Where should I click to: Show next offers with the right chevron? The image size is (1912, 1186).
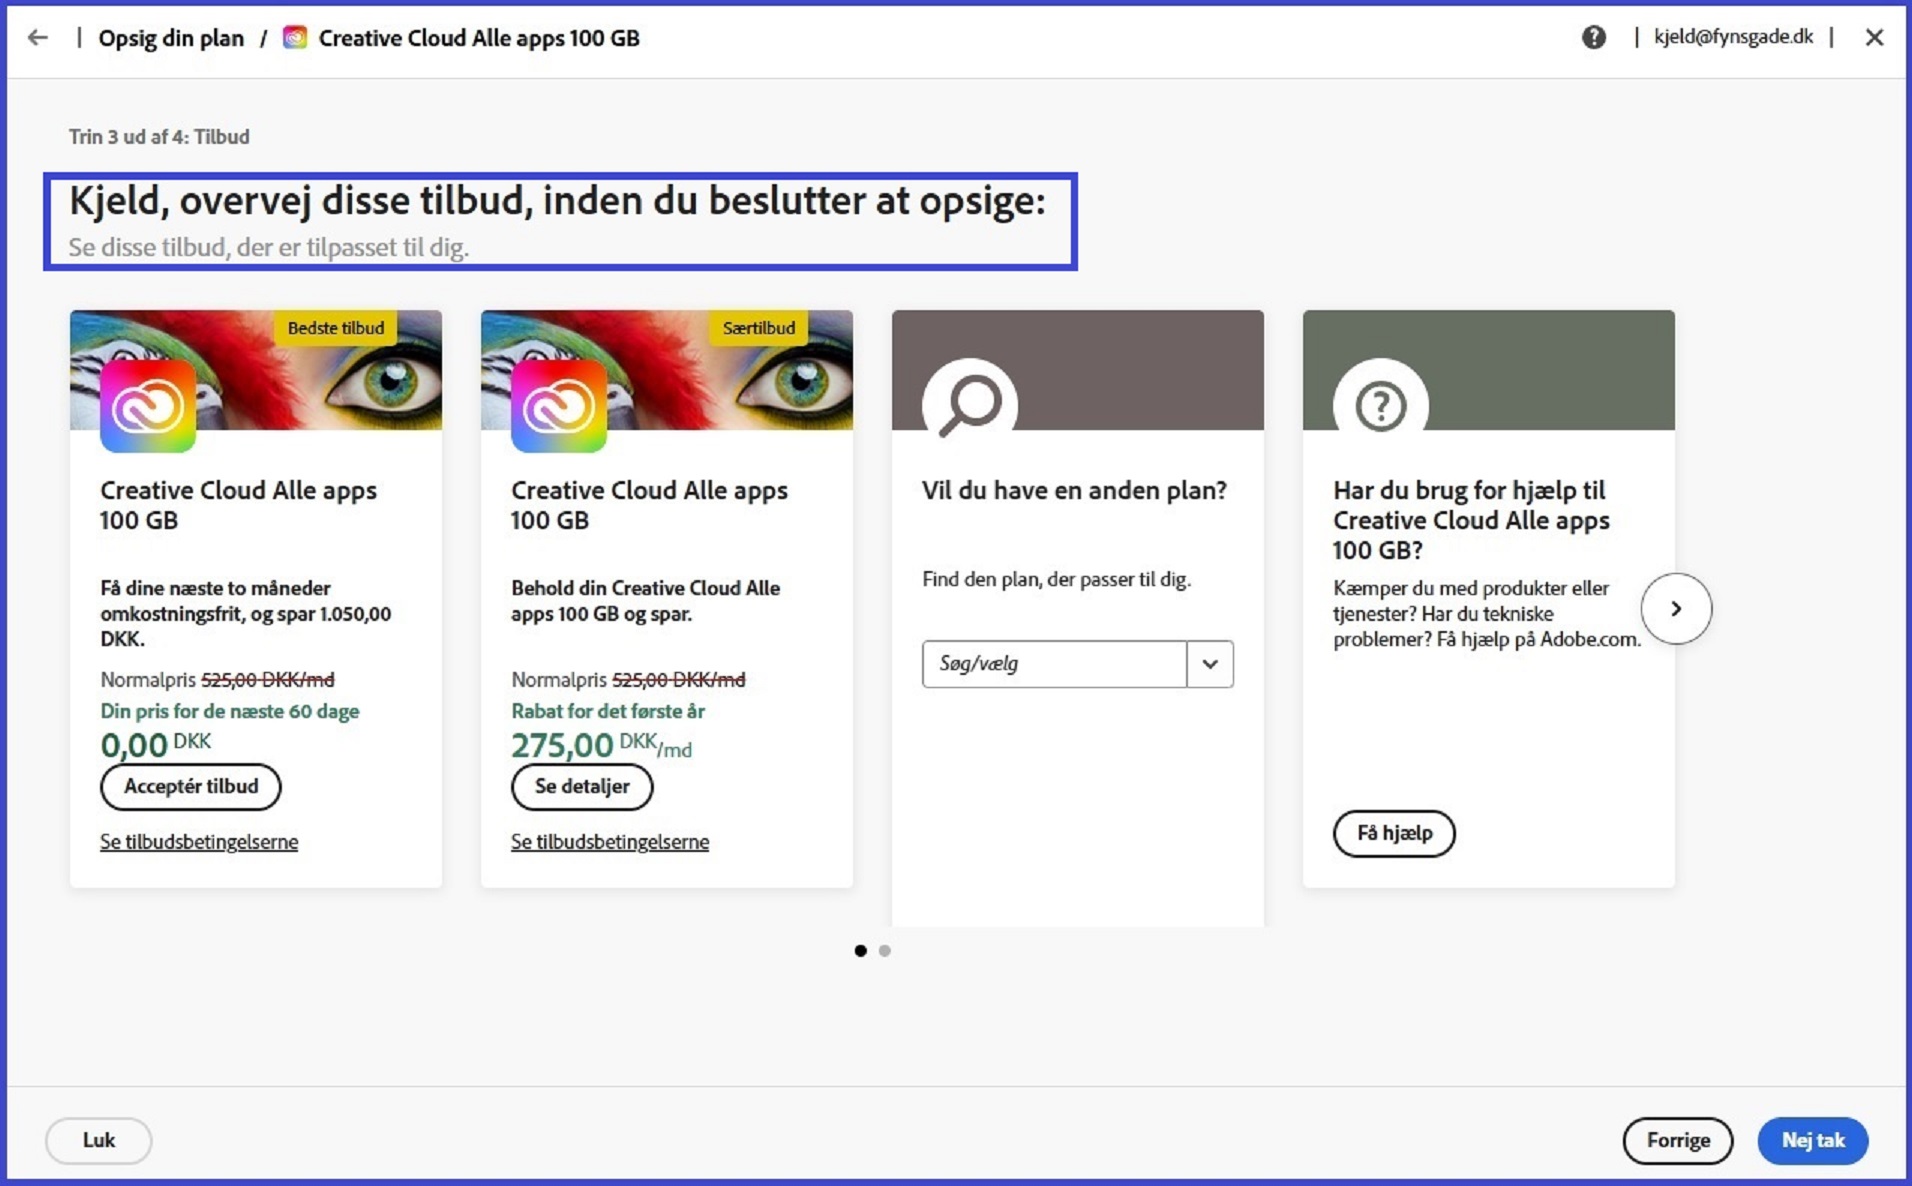[x=1676, y=608]
